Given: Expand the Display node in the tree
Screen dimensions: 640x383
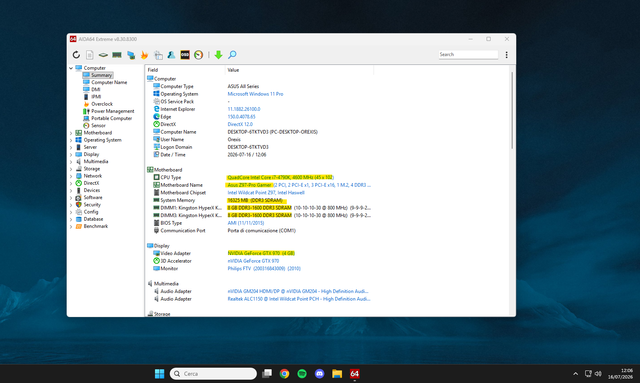Looking at the screenshot, I should click(71, 155).
